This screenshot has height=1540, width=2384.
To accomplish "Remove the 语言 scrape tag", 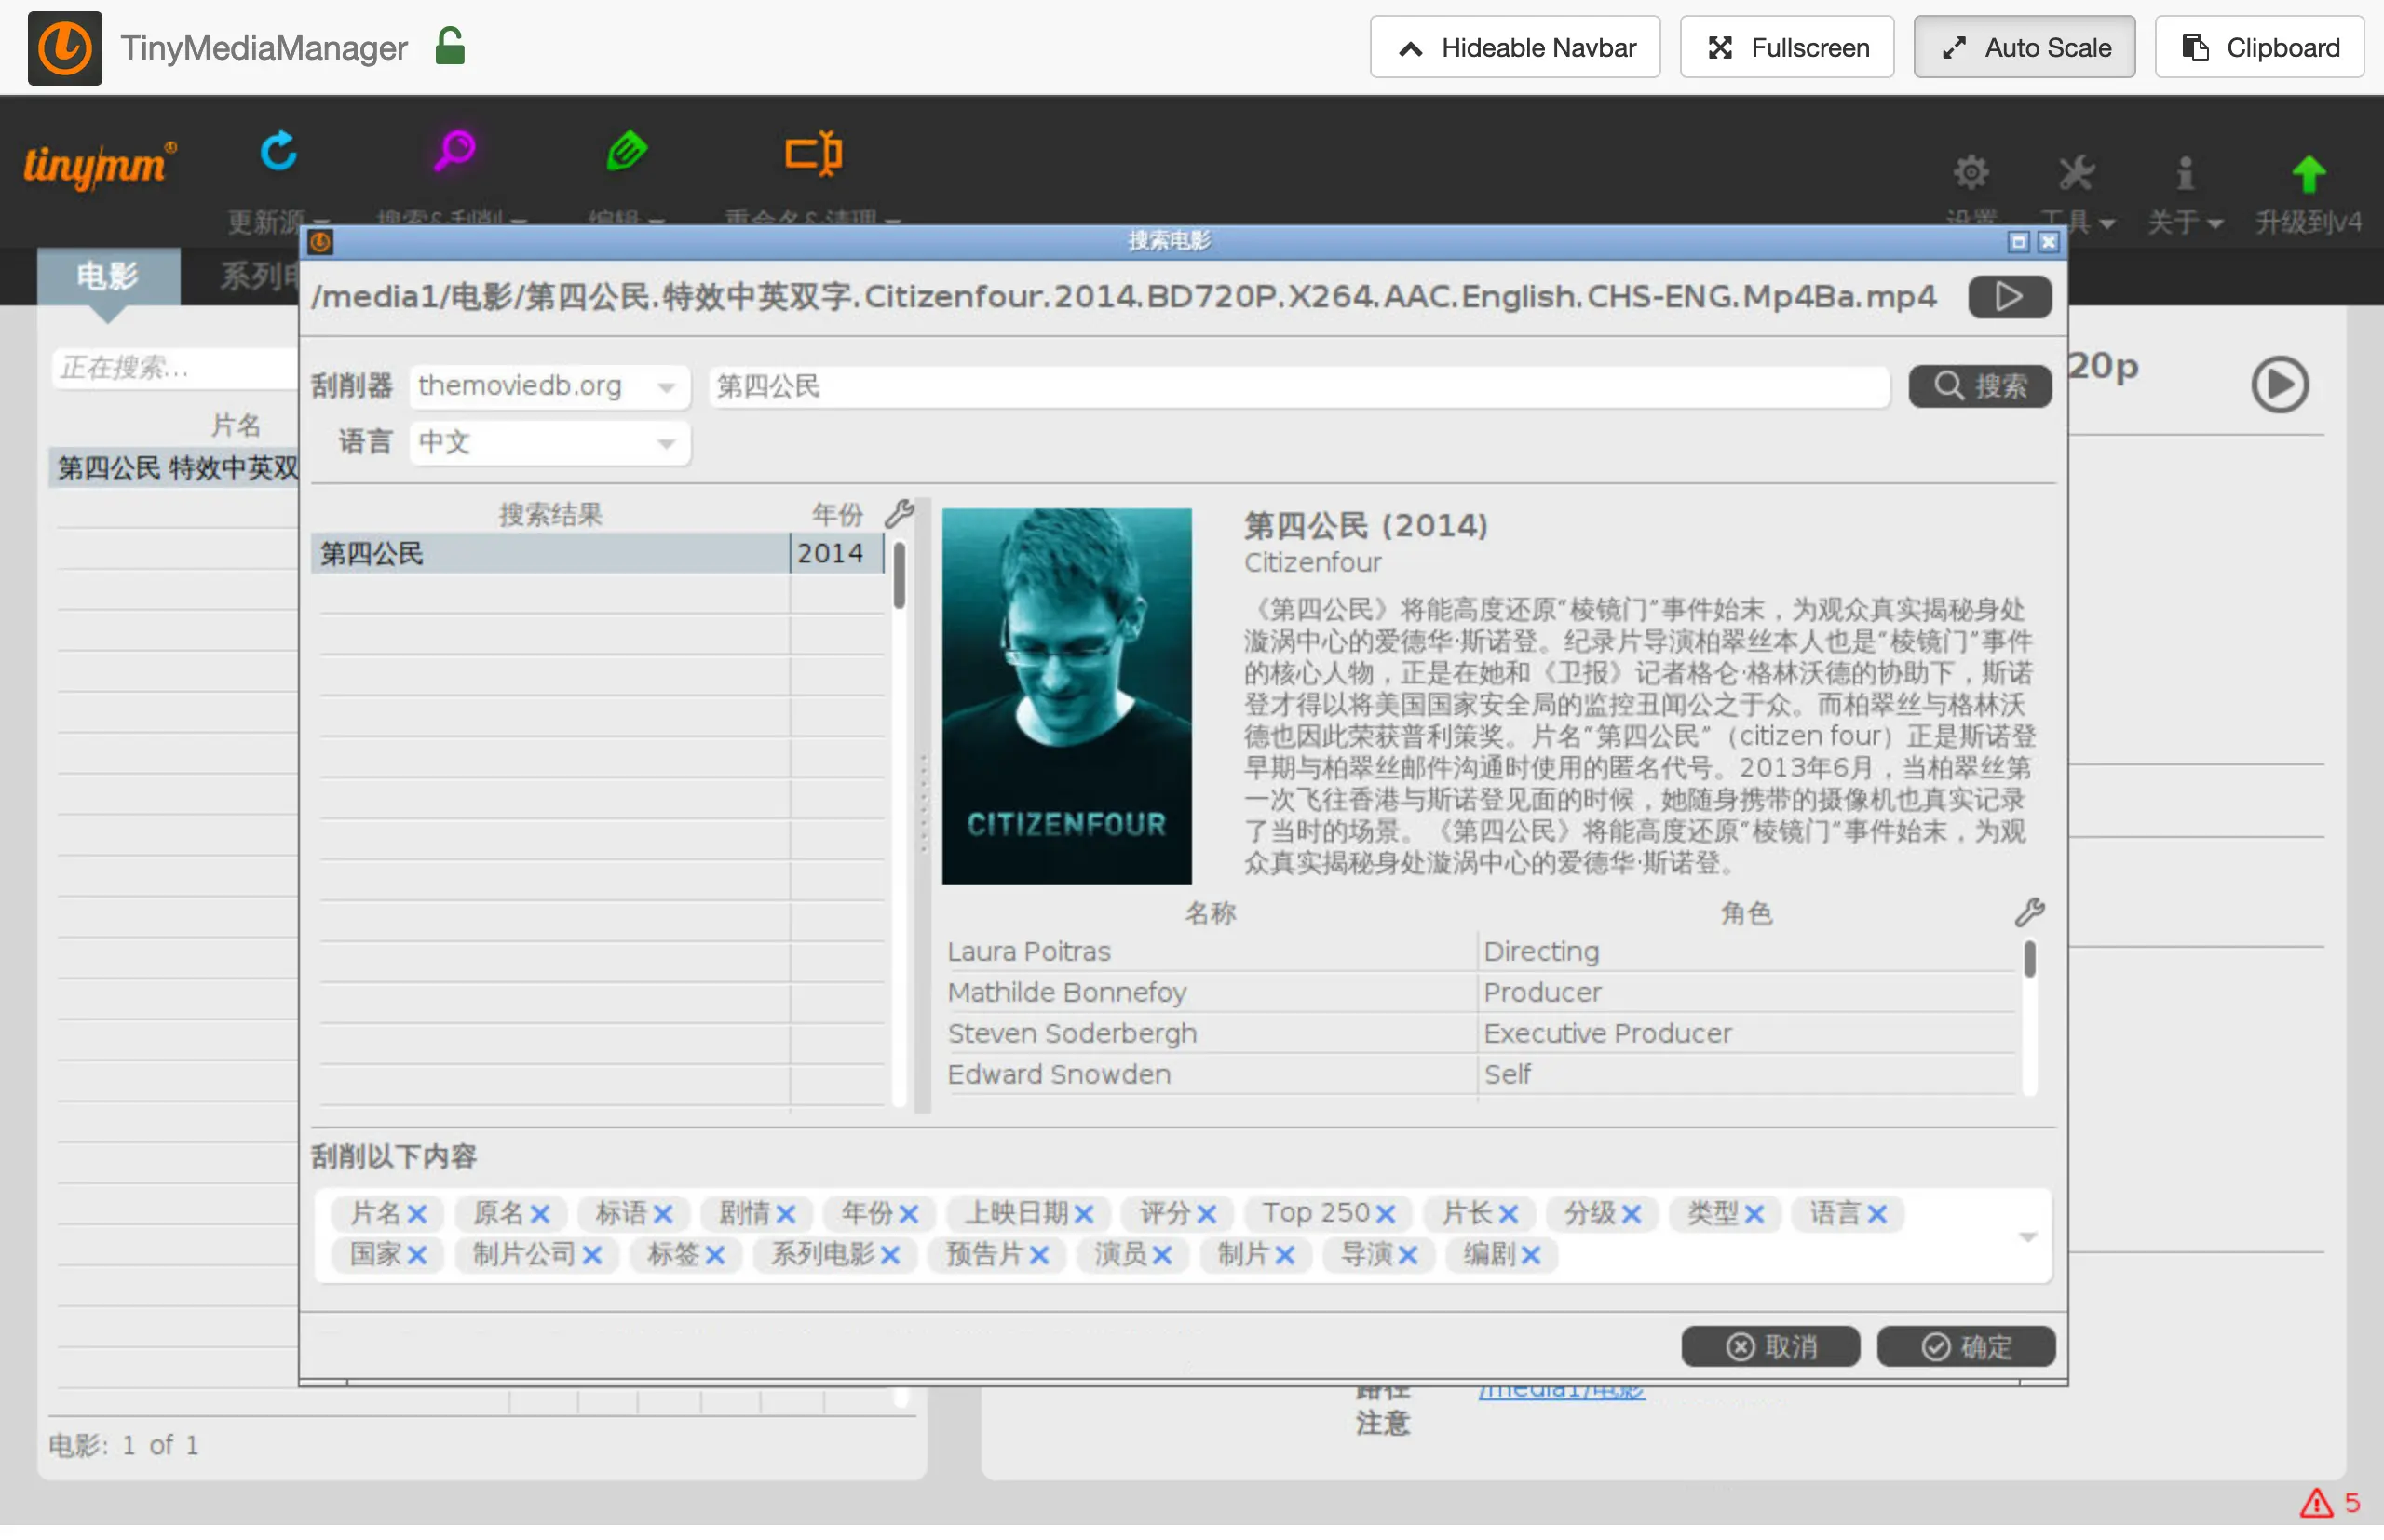I will [x=1877, y=1214].
